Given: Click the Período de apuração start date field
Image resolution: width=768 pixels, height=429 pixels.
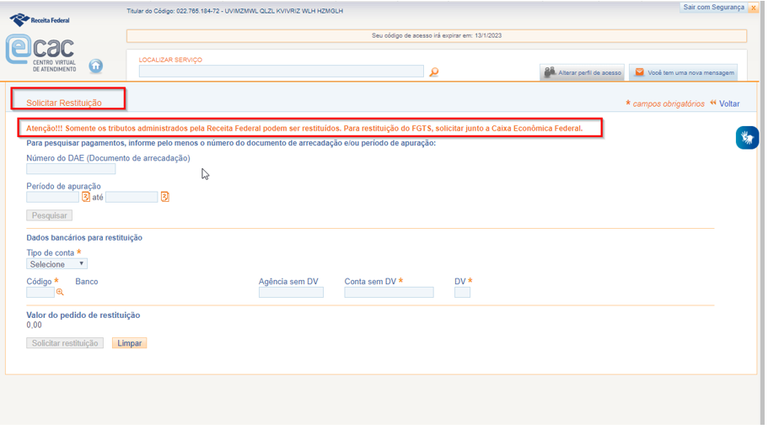Looking at the screenshot, I should (52, 197).
